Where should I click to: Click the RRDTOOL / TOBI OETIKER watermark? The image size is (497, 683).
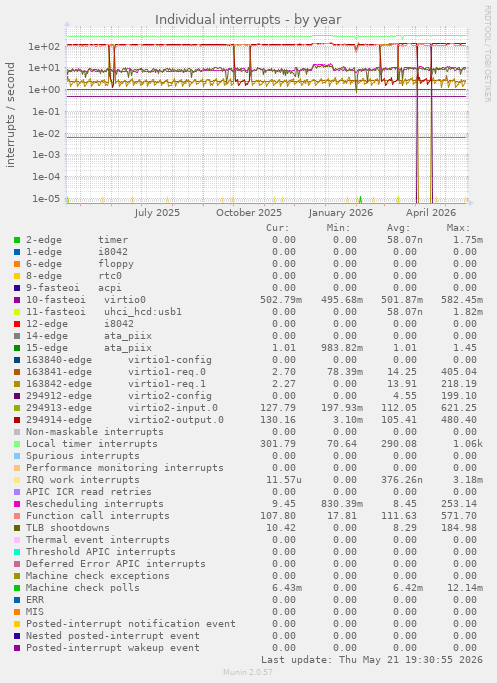pyautogui.click(x=487, y=54)
